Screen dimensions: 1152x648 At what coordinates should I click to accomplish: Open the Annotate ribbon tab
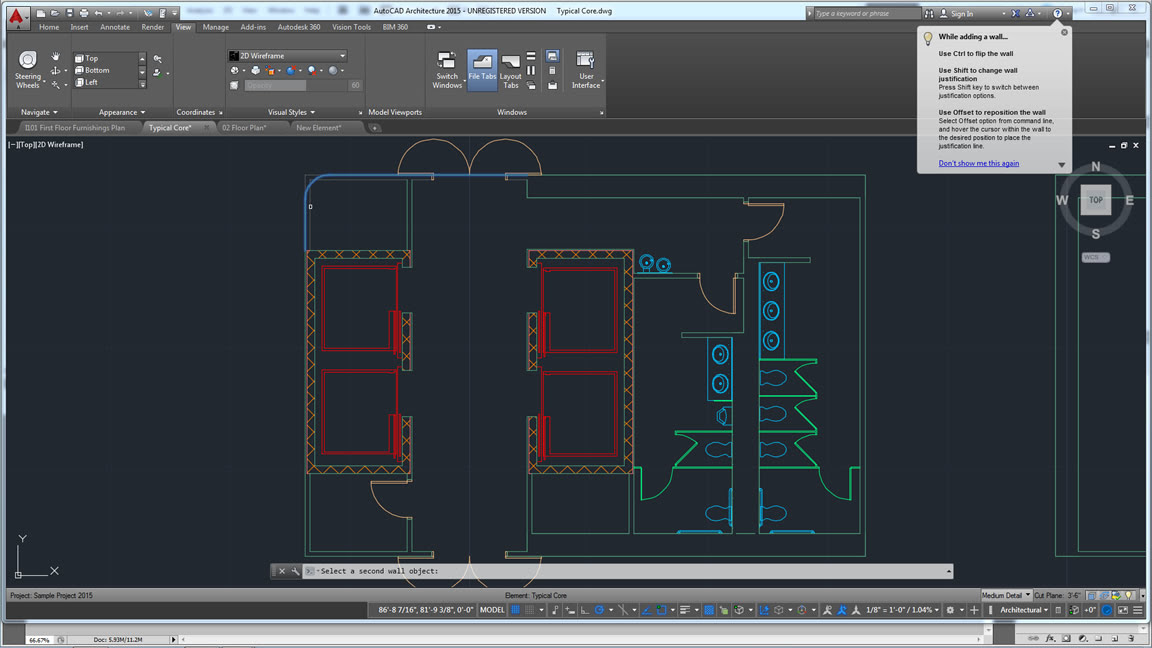pos(115,27)
